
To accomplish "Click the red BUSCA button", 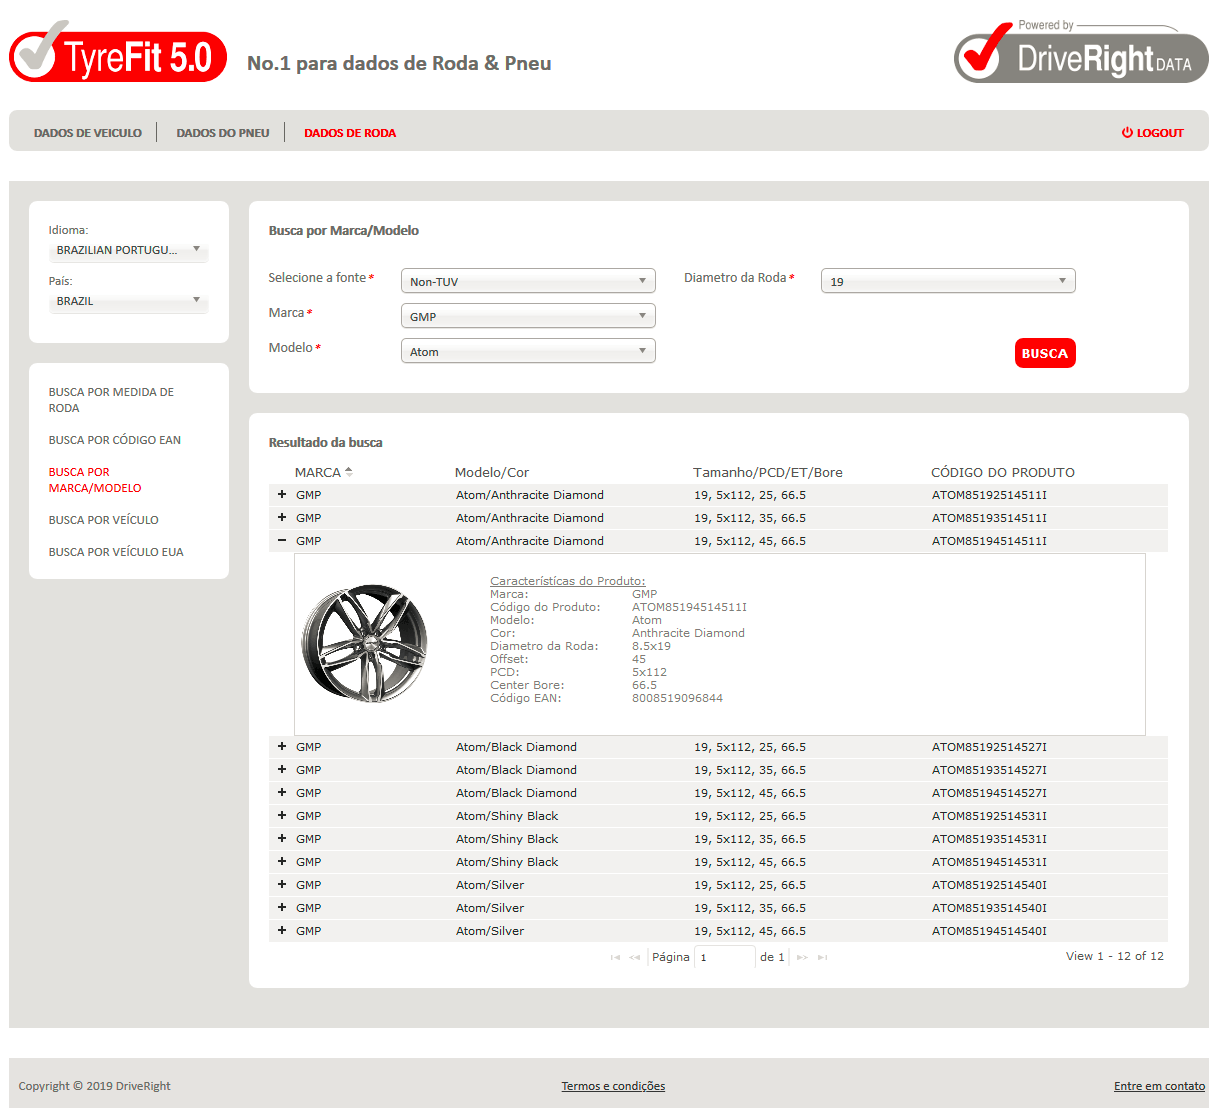I will click(x=1045, y=353).
